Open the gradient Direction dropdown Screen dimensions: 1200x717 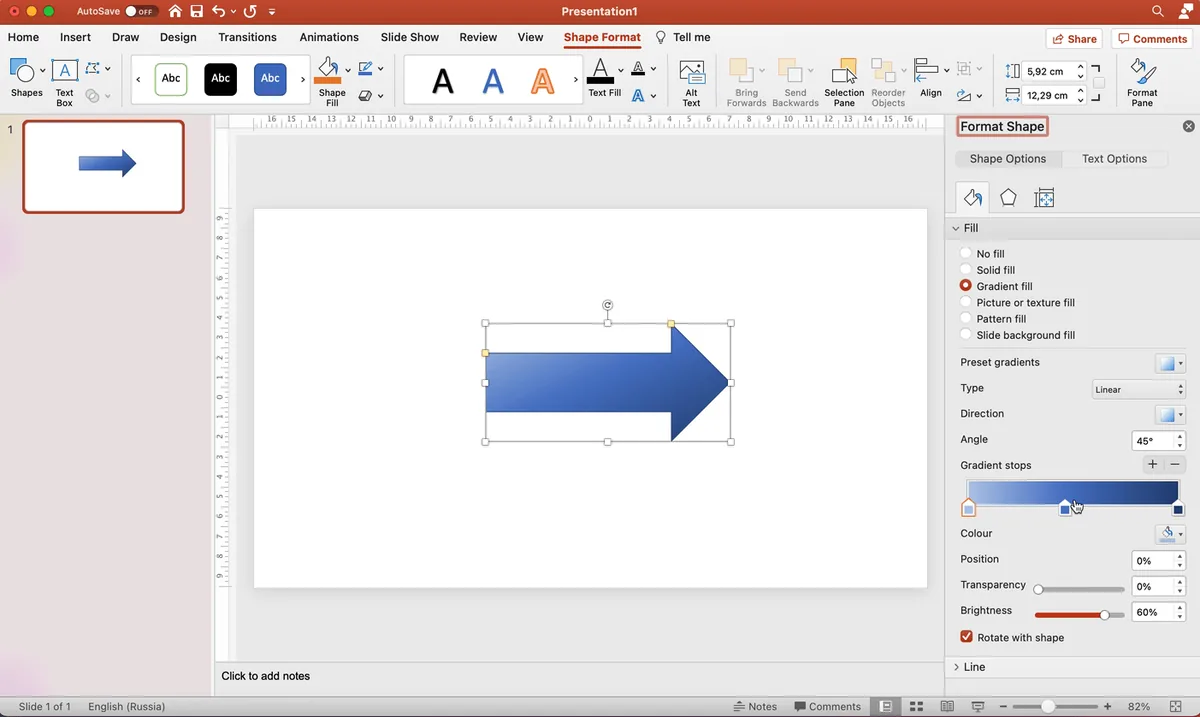click(x=1170, y=414)
